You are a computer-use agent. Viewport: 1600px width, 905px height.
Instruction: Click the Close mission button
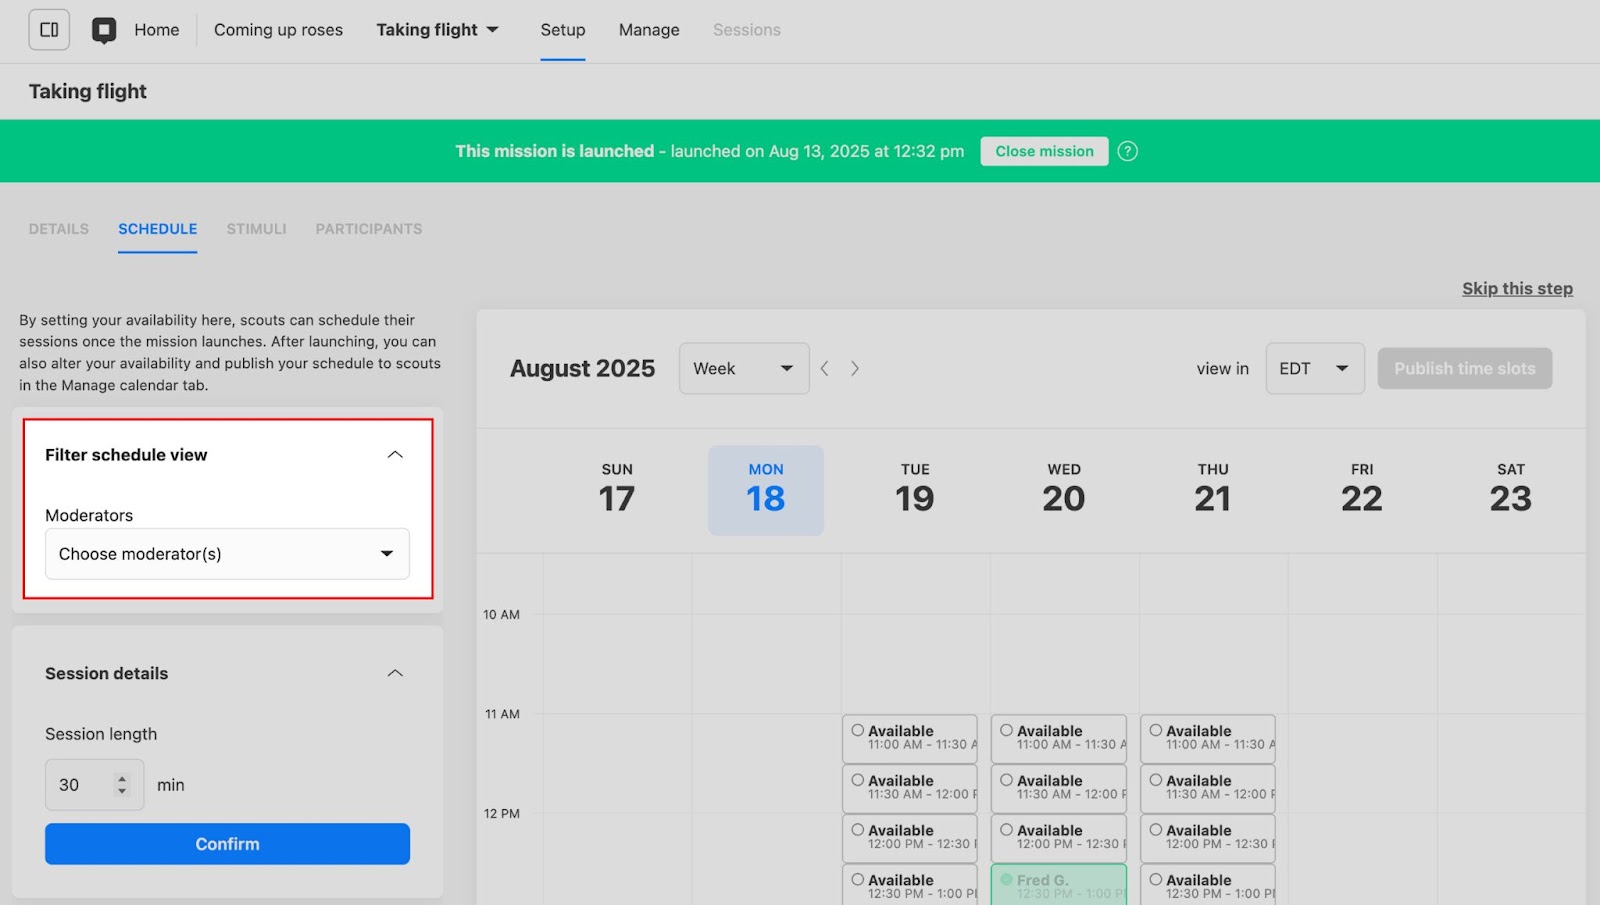tap(1044, 151)
